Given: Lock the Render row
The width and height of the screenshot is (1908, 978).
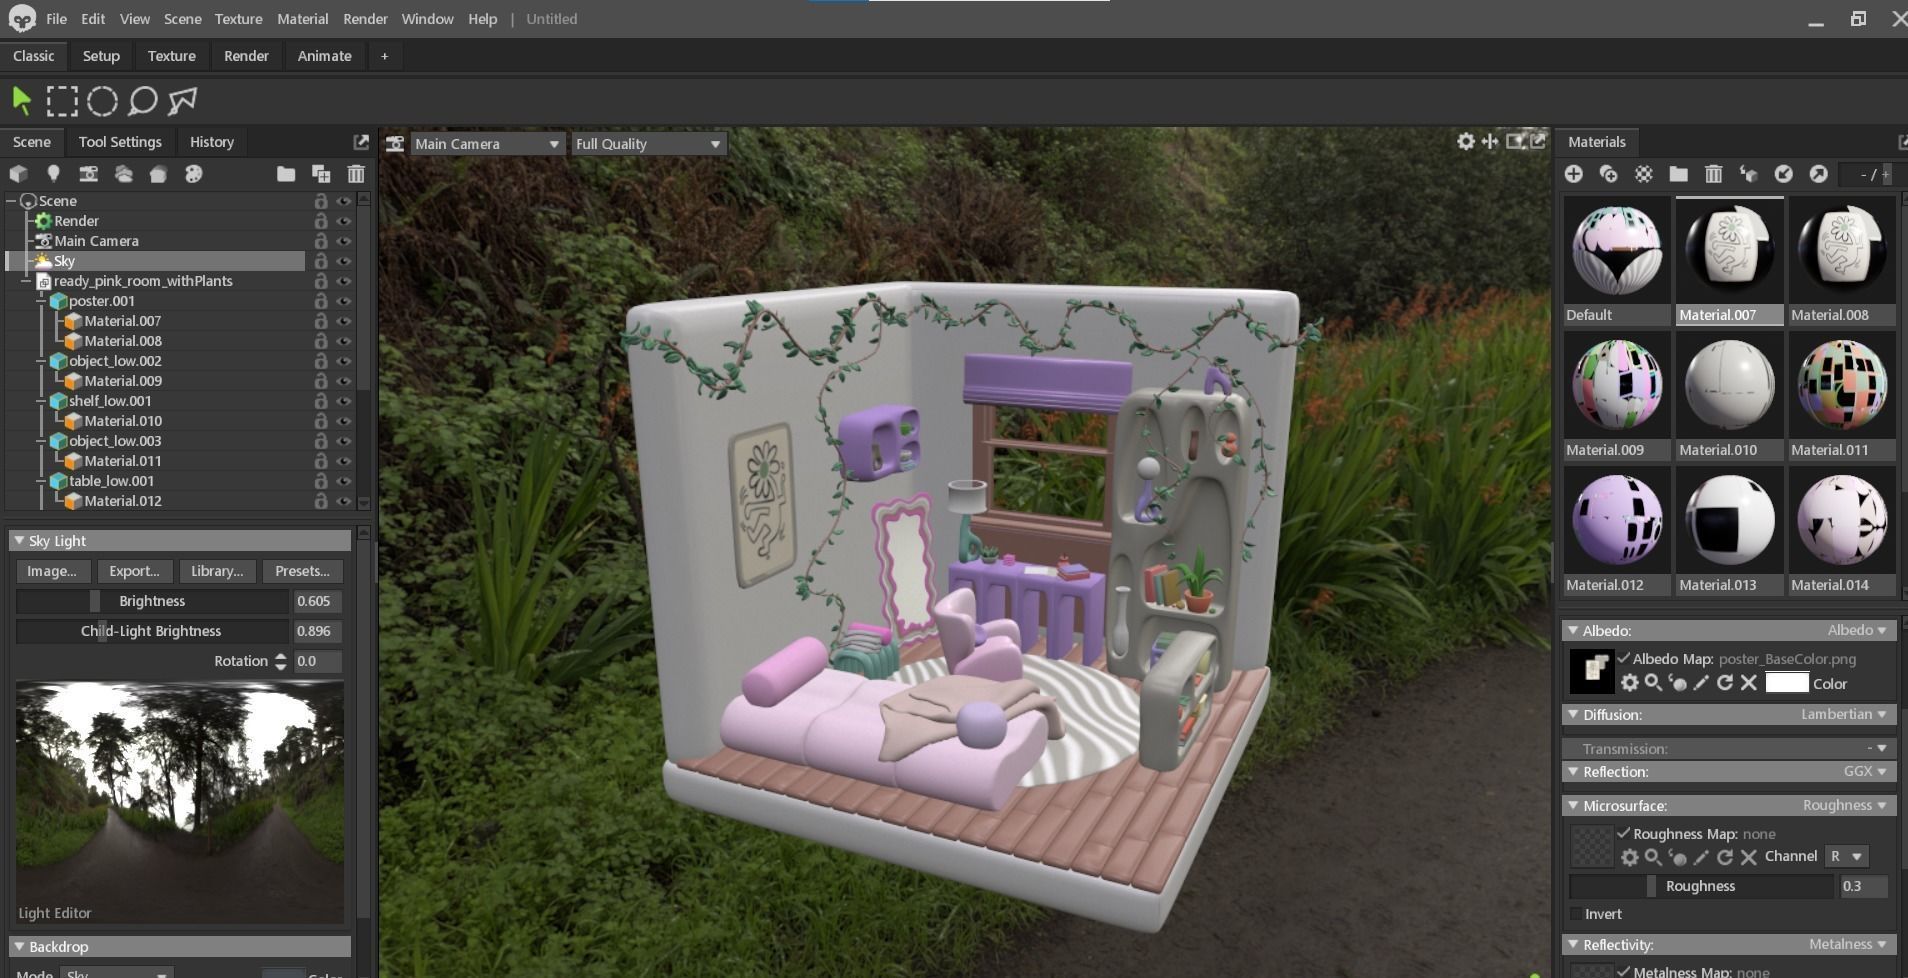Looking at the screenshot, I should [x=321, y=221].
